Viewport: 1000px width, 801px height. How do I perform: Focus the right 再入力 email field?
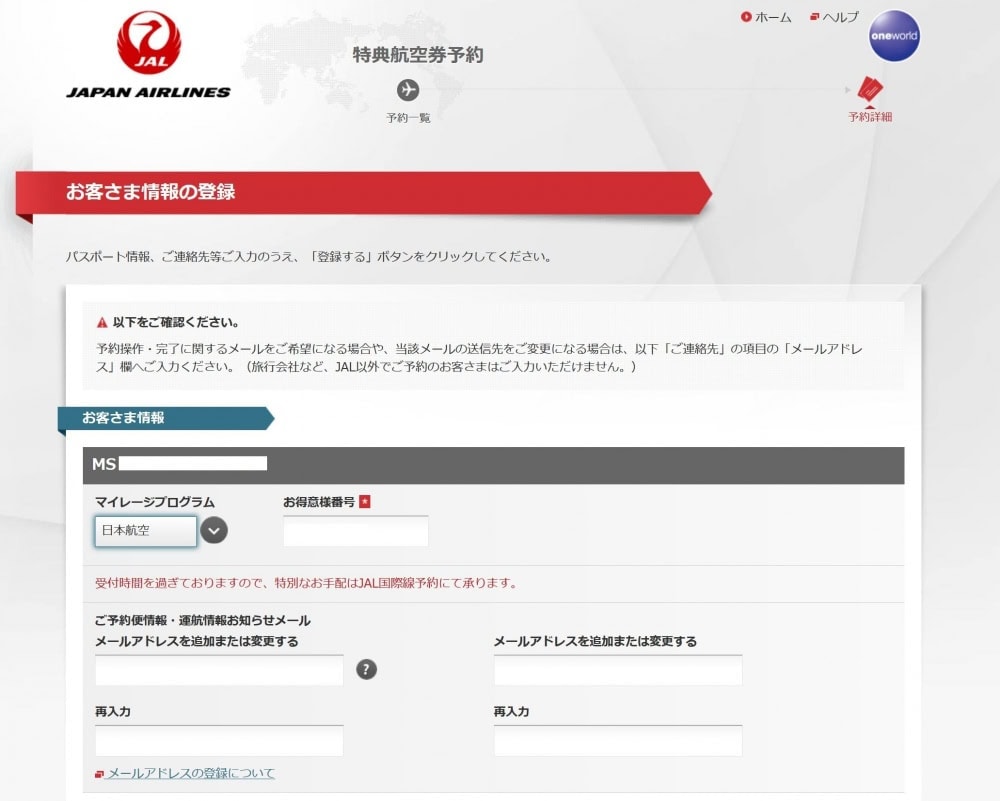pyautogui.click(x=618, y=740)
